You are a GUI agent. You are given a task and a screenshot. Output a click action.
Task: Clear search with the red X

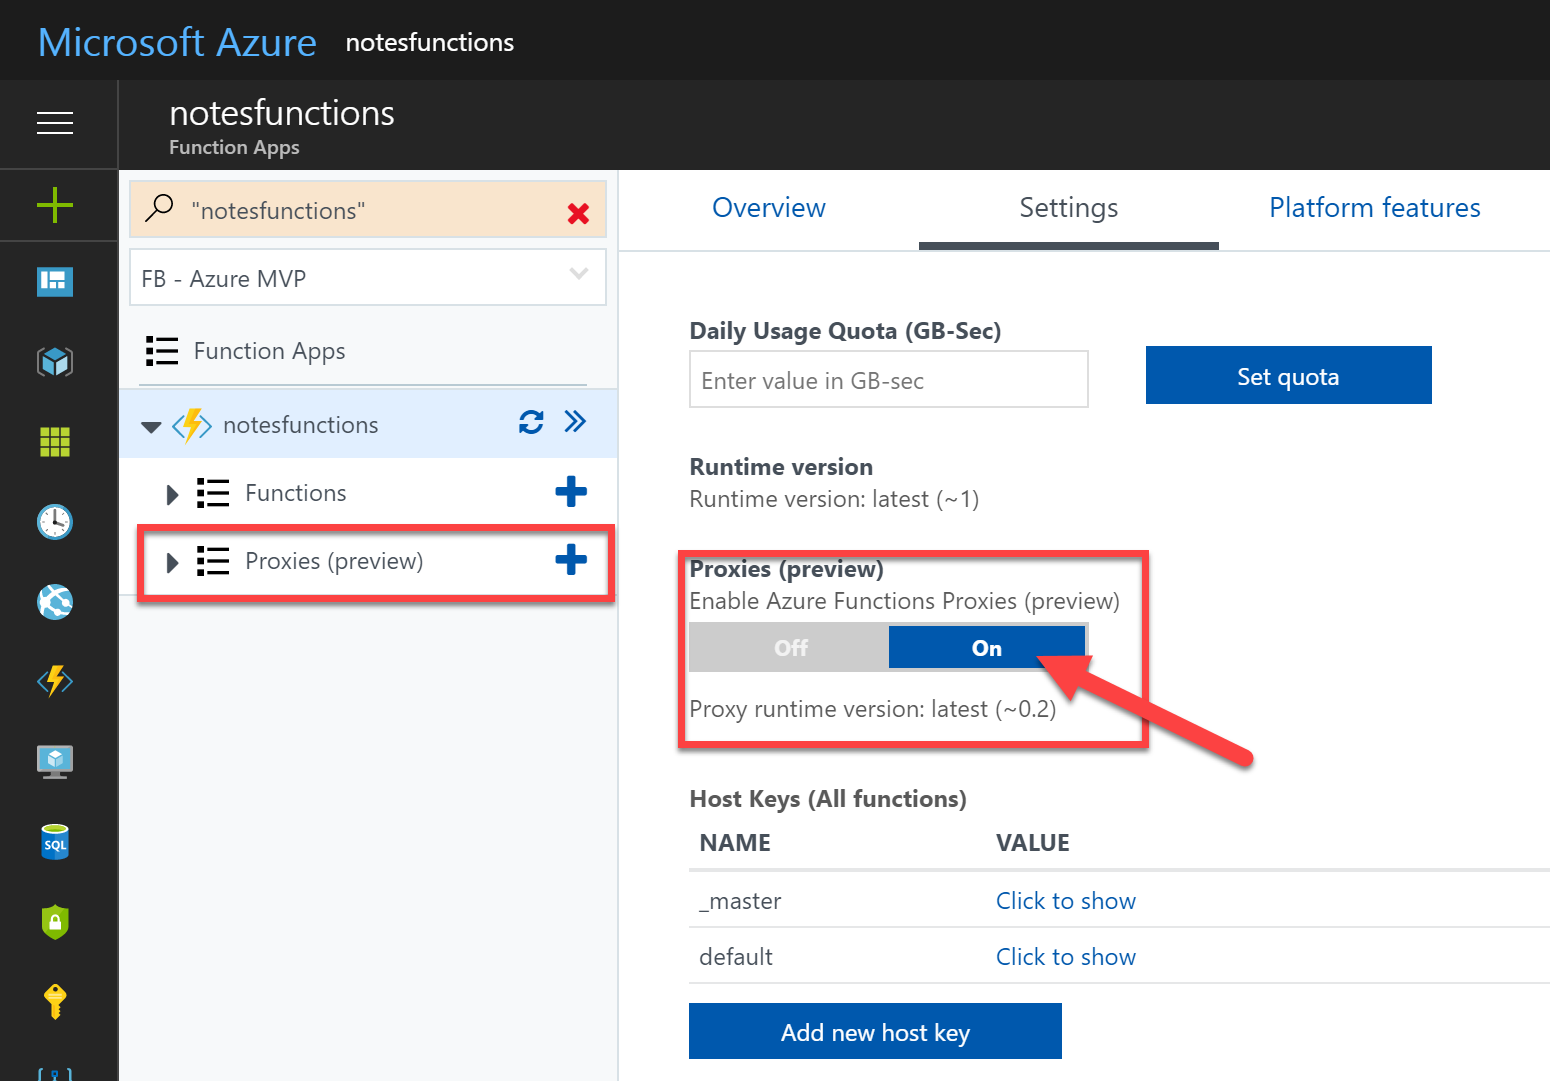pos(578,213)
